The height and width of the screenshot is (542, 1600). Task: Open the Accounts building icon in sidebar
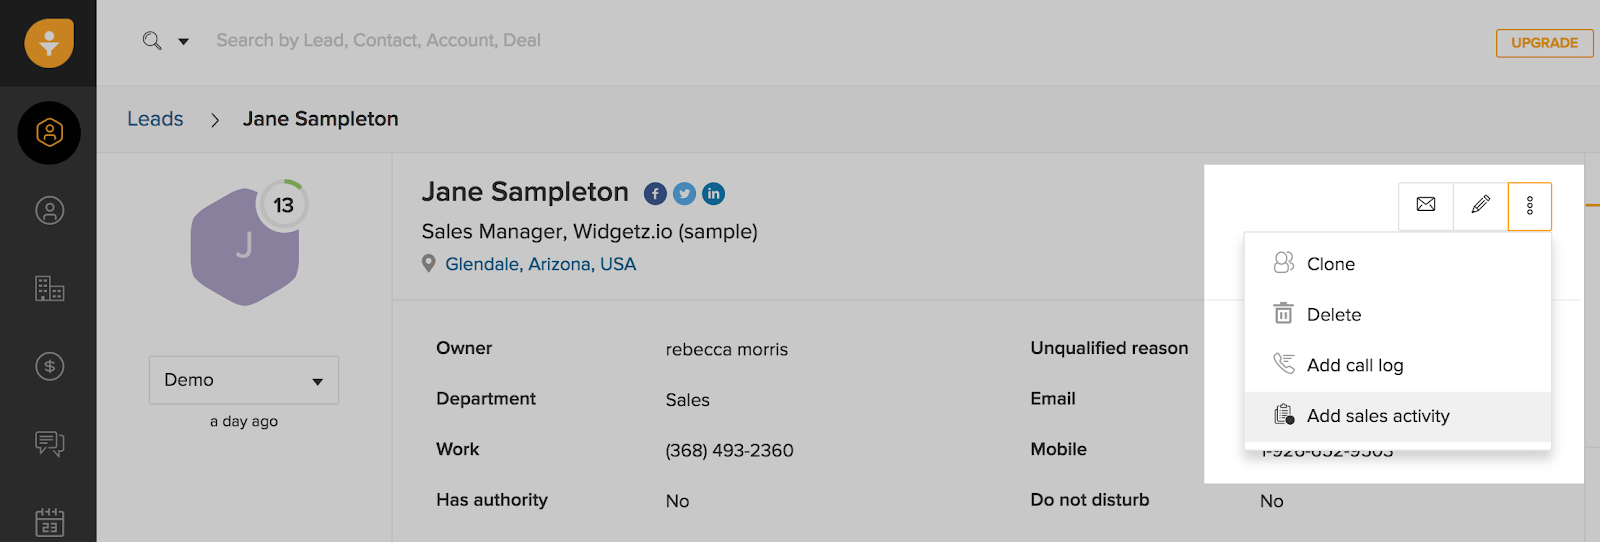pos(49,289)
